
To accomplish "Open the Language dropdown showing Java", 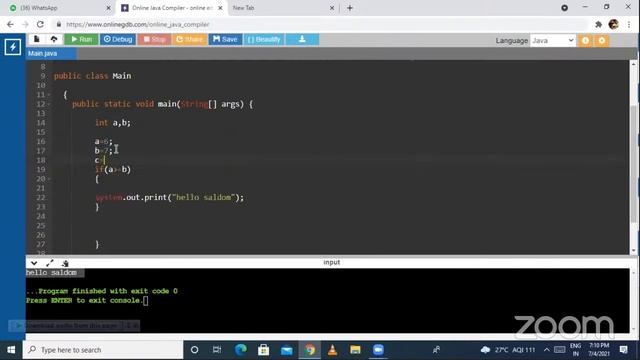I will coord(553,40).
